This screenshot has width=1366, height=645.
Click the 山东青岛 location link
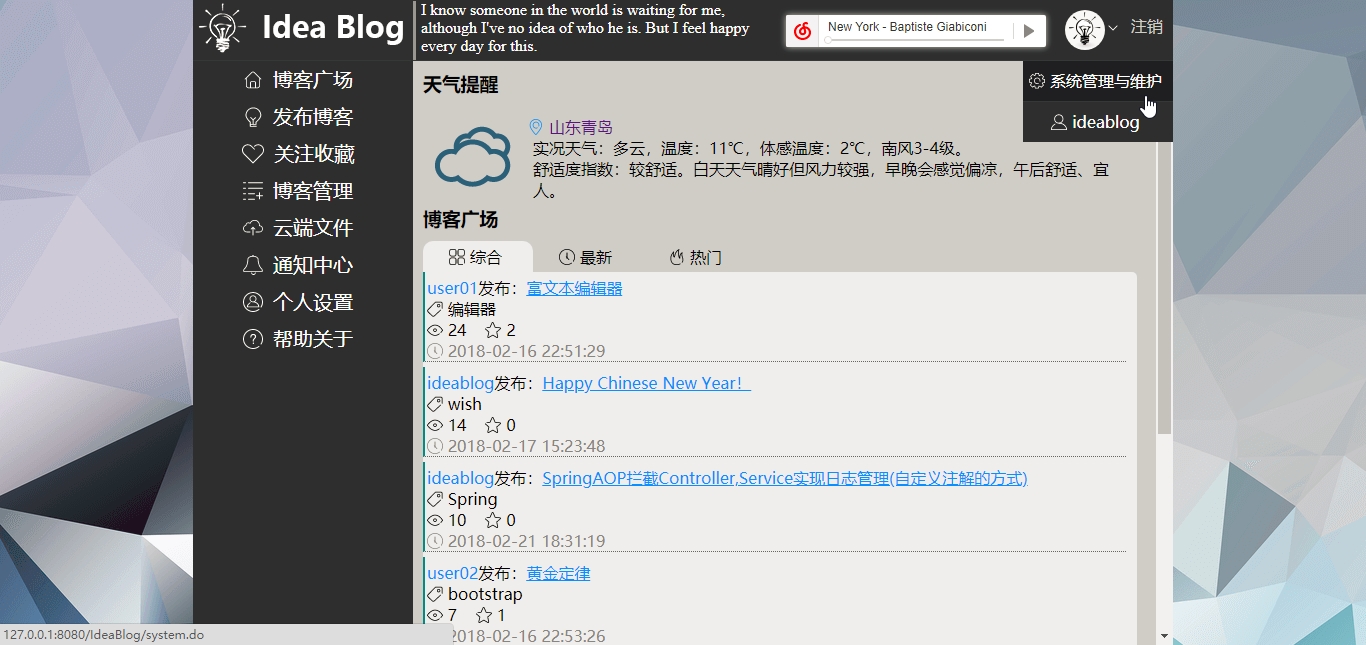point(581,127)
